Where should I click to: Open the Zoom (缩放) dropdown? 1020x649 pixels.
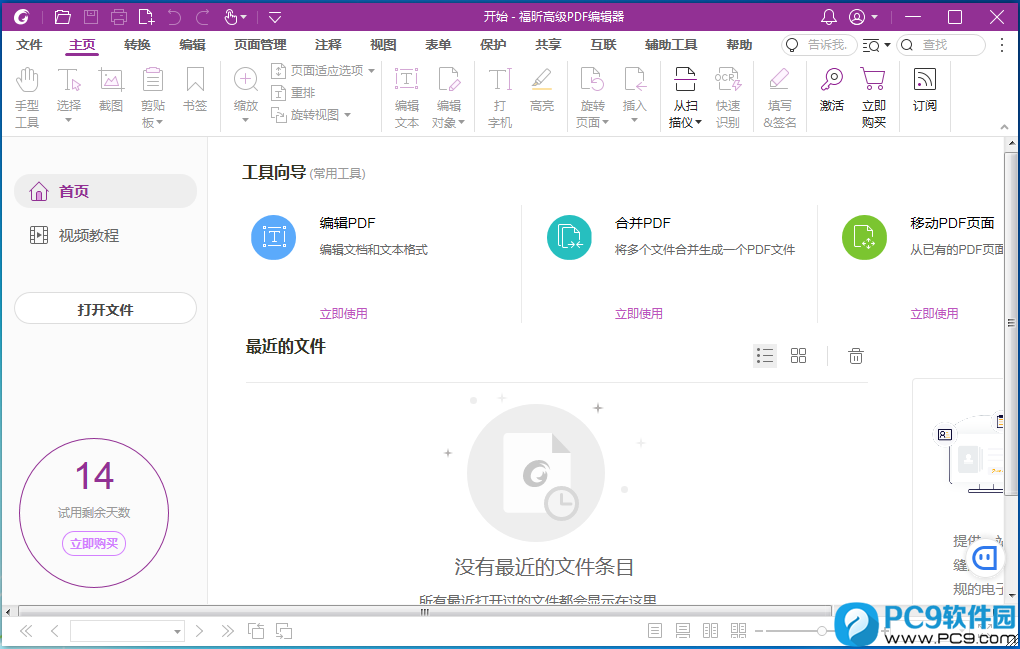click(x=245, y=120)
